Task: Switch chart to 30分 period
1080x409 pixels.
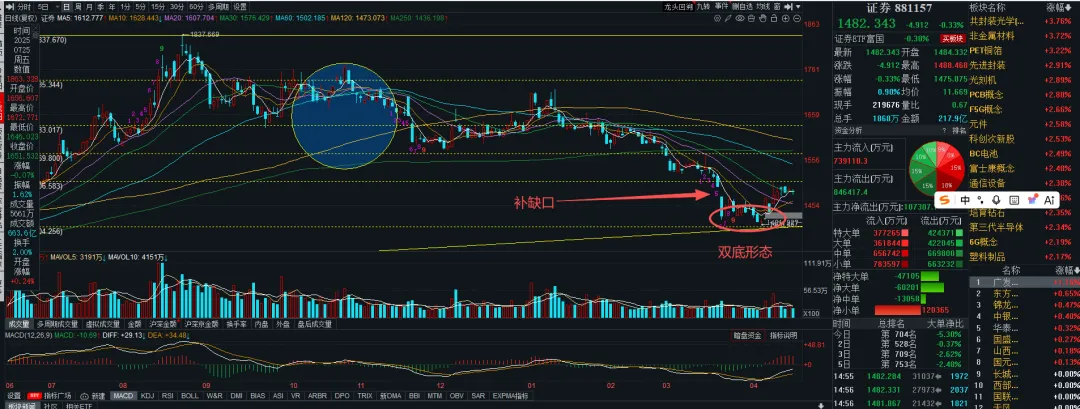Action: point(177,7)
